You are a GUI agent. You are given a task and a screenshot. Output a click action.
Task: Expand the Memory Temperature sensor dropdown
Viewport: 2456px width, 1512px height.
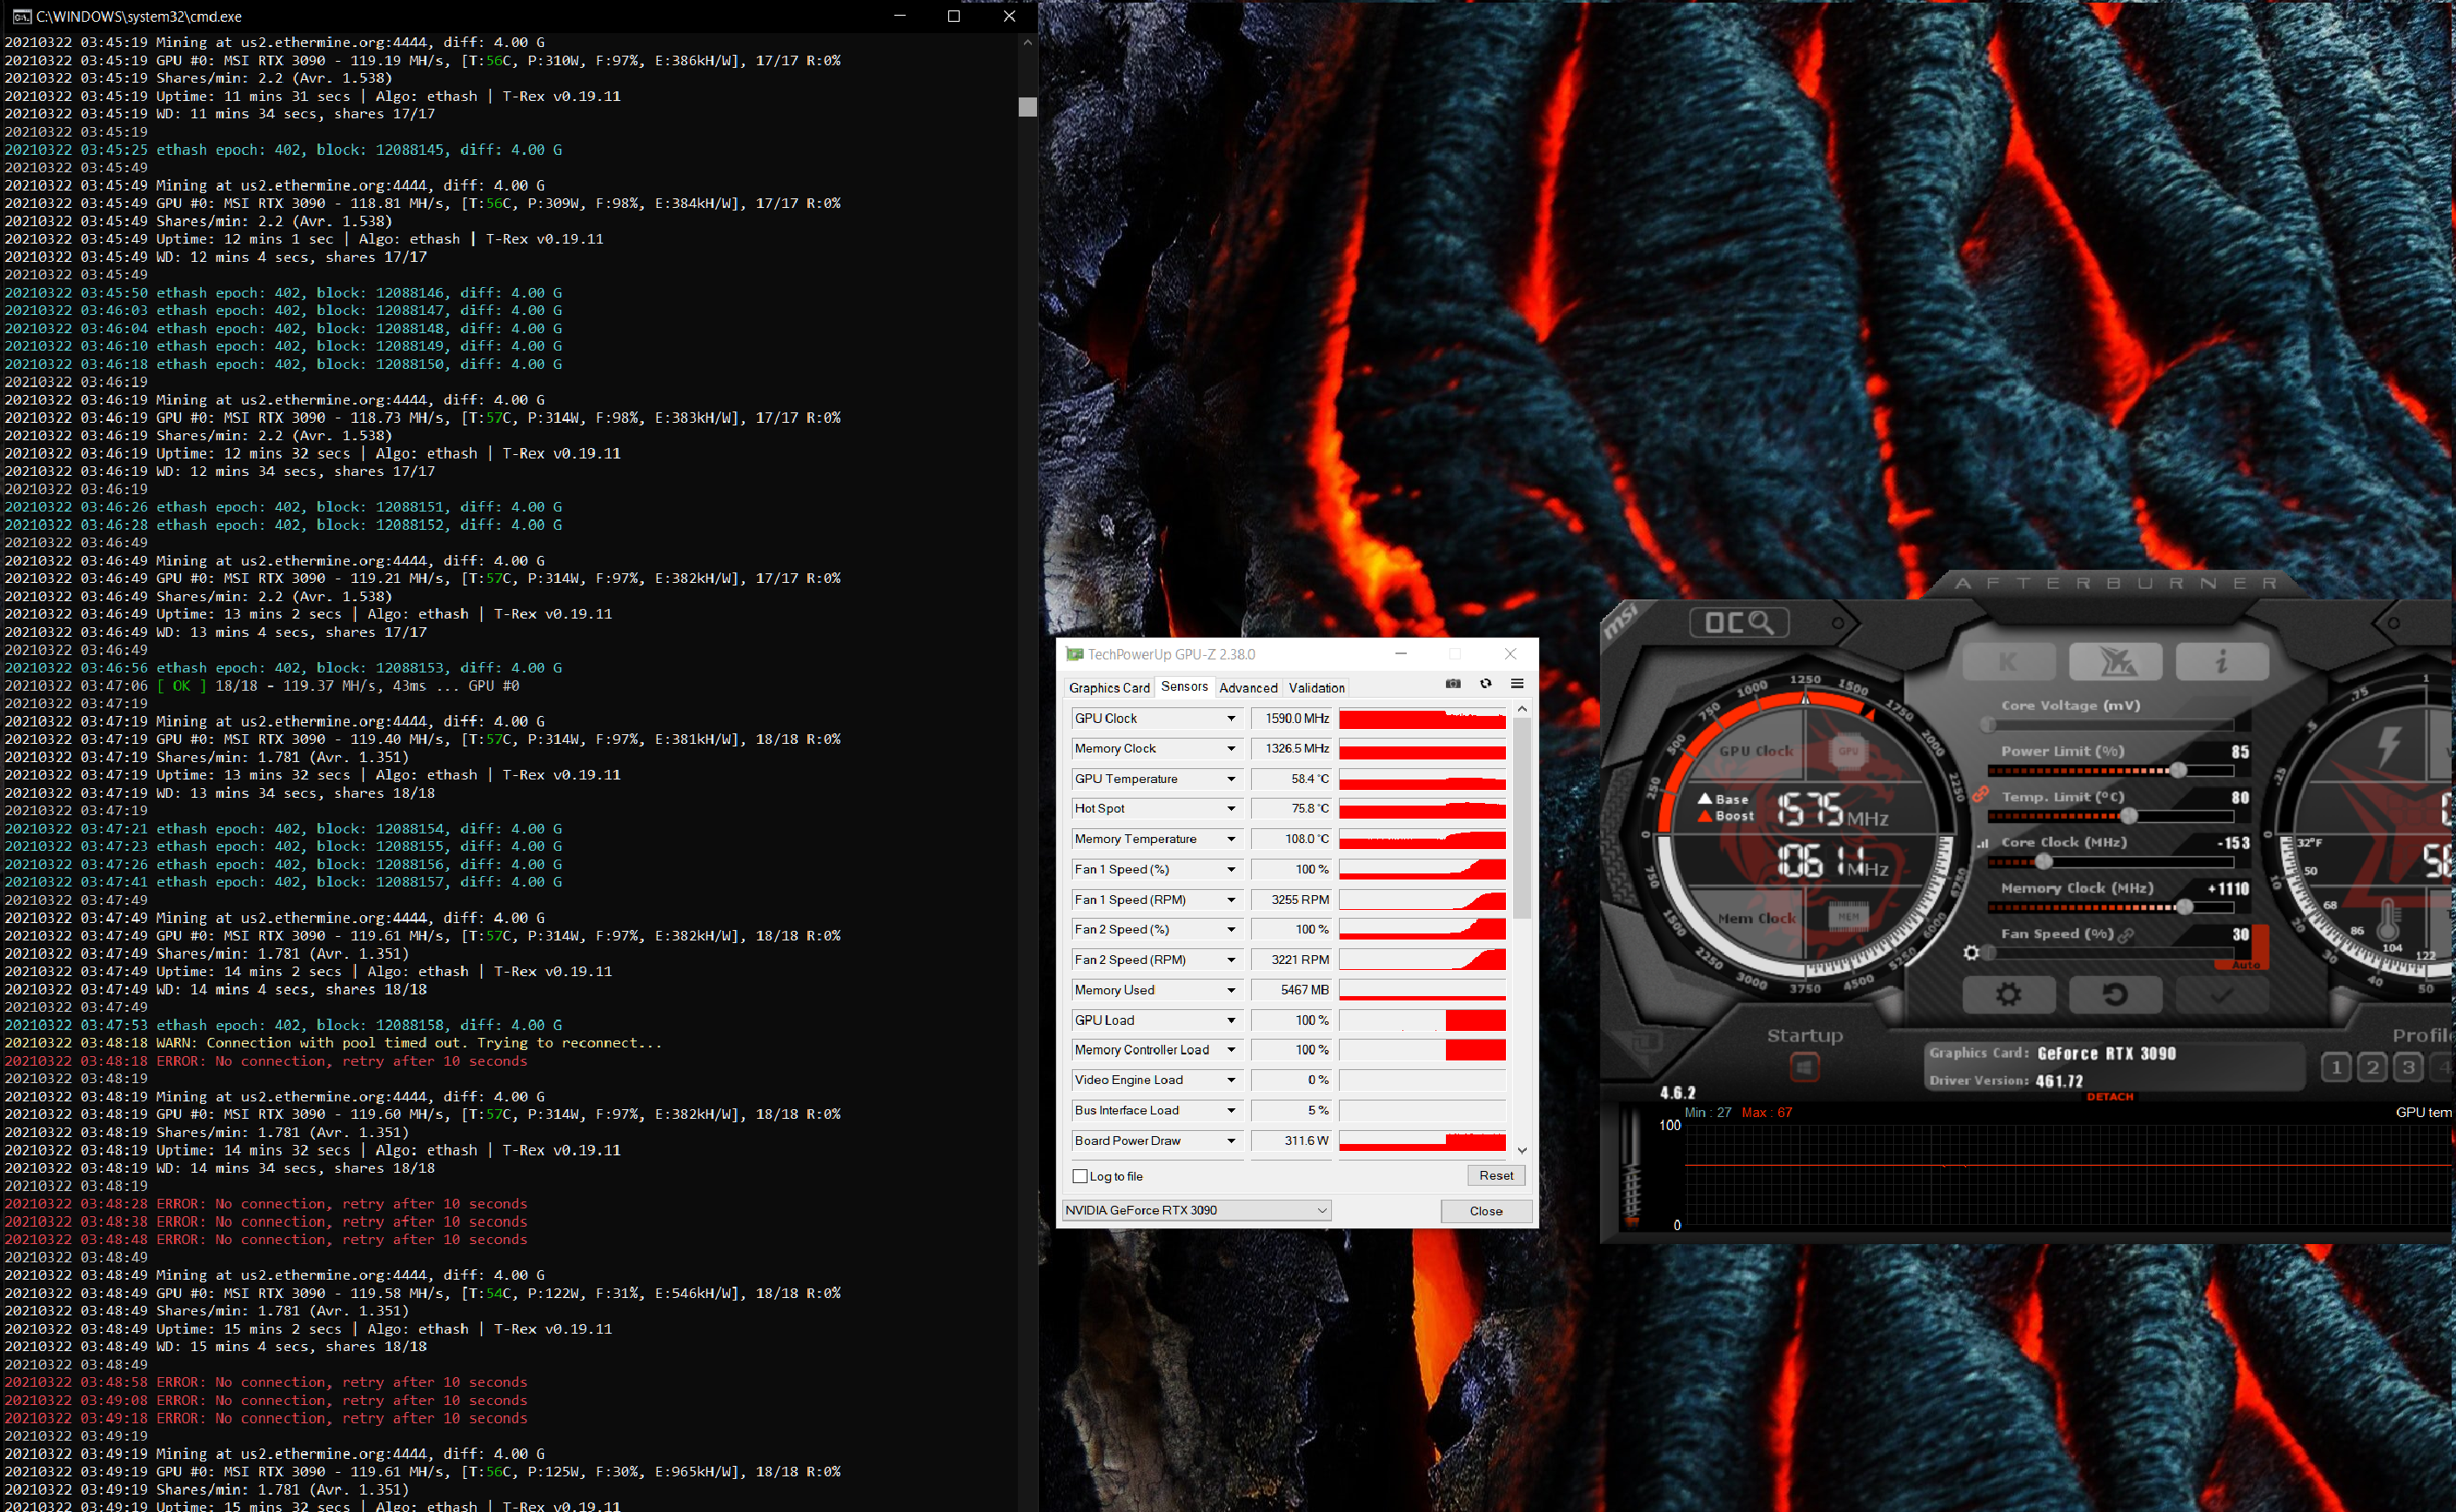(1231, 839)
